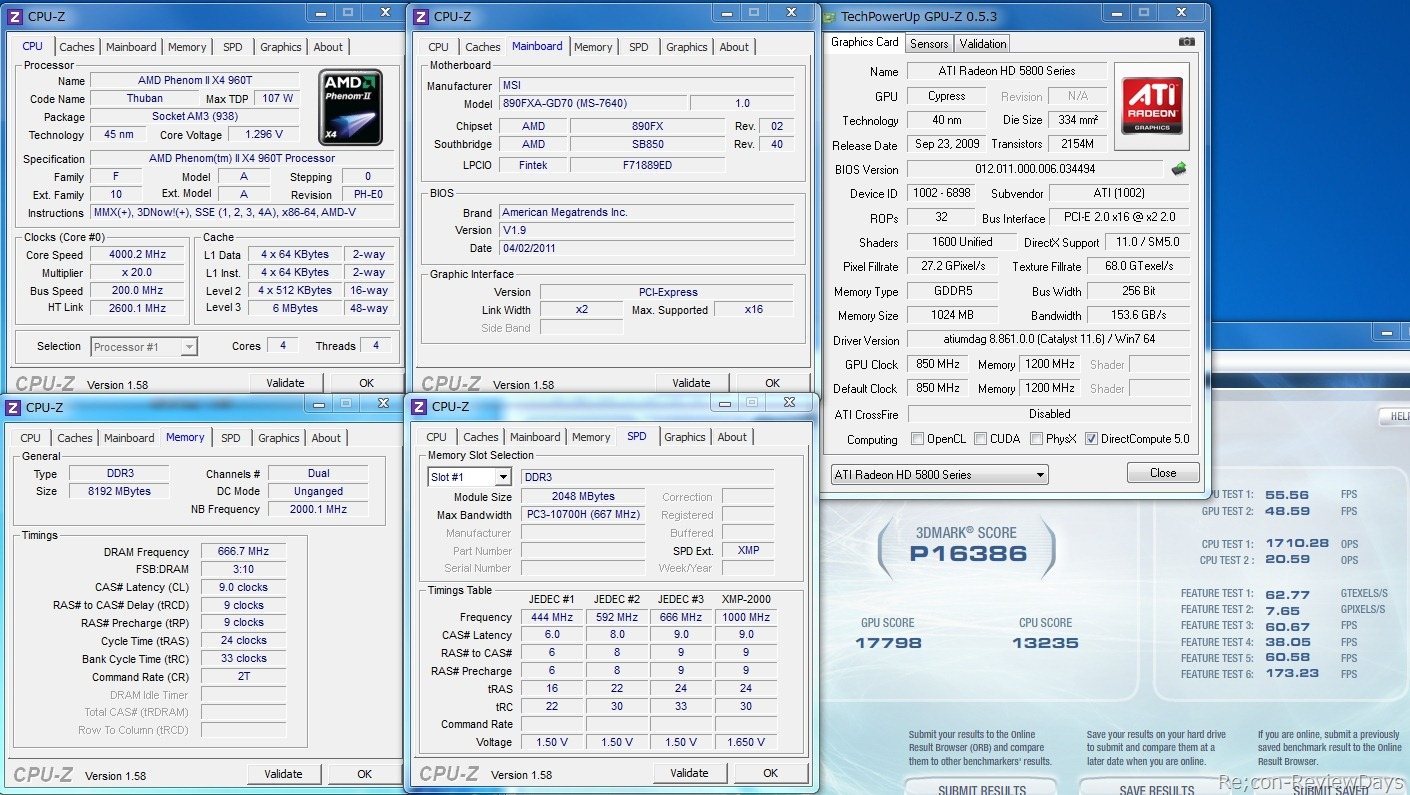Click the CPU-Z icon in SPD window title bar
The height and width of the screenshot is (795, 1410).
419,406
